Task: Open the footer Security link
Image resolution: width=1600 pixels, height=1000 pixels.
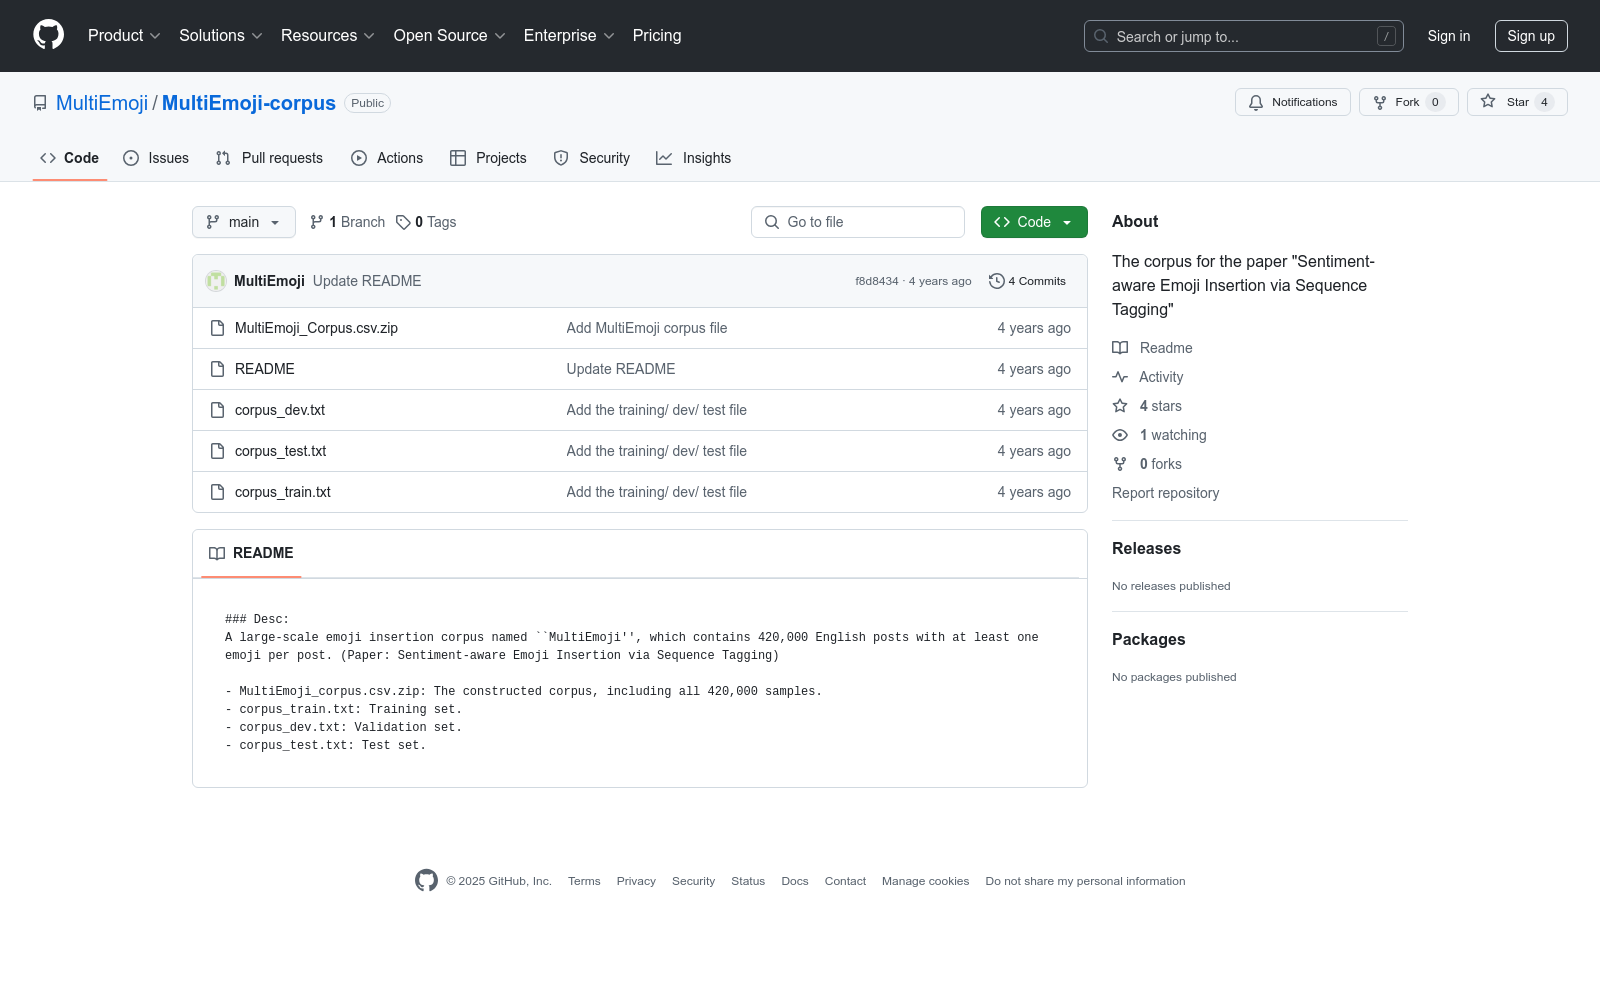Action: pyautogui.click(x=693, y=881)
